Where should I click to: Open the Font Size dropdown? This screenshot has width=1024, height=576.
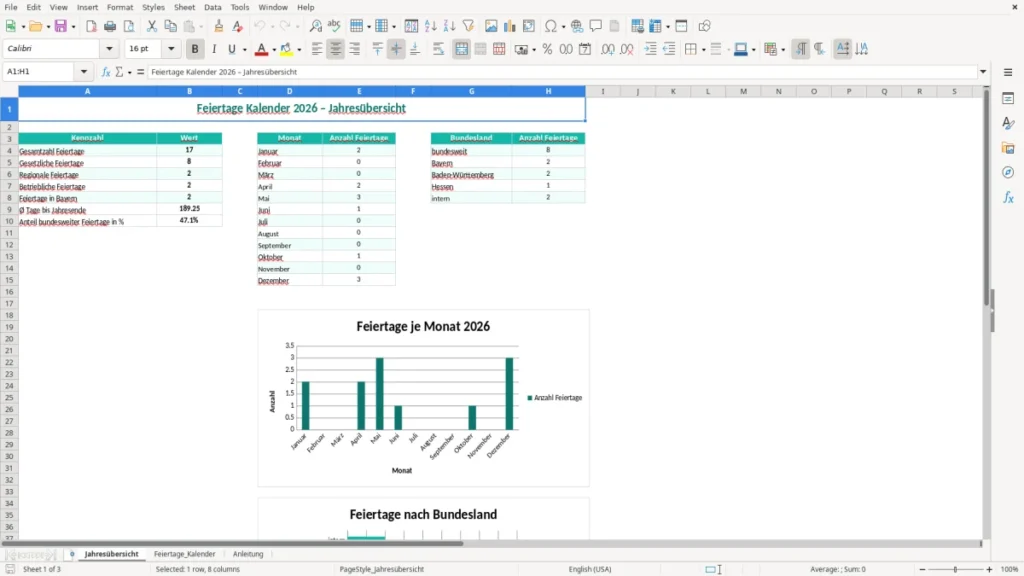(x=171, y=48)
